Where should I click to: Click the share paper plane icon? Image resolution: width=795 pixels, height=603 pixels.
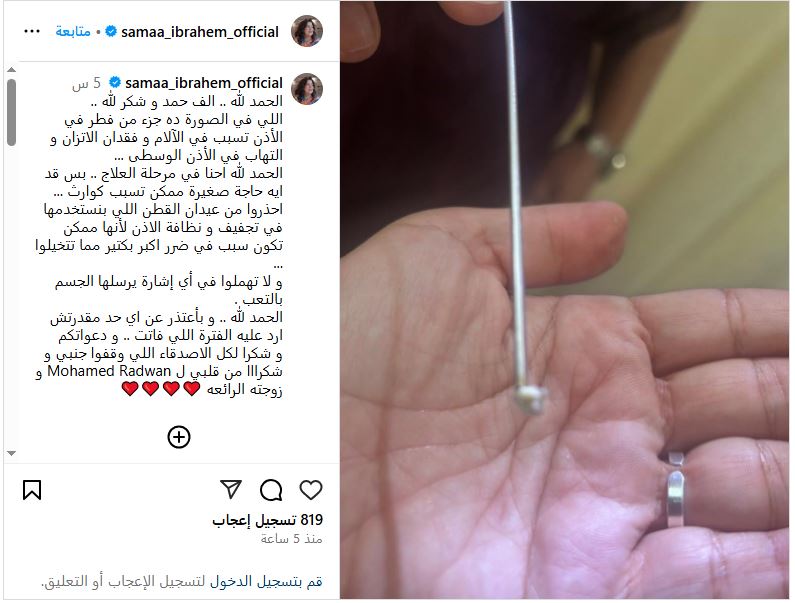(x=231, y=489)
